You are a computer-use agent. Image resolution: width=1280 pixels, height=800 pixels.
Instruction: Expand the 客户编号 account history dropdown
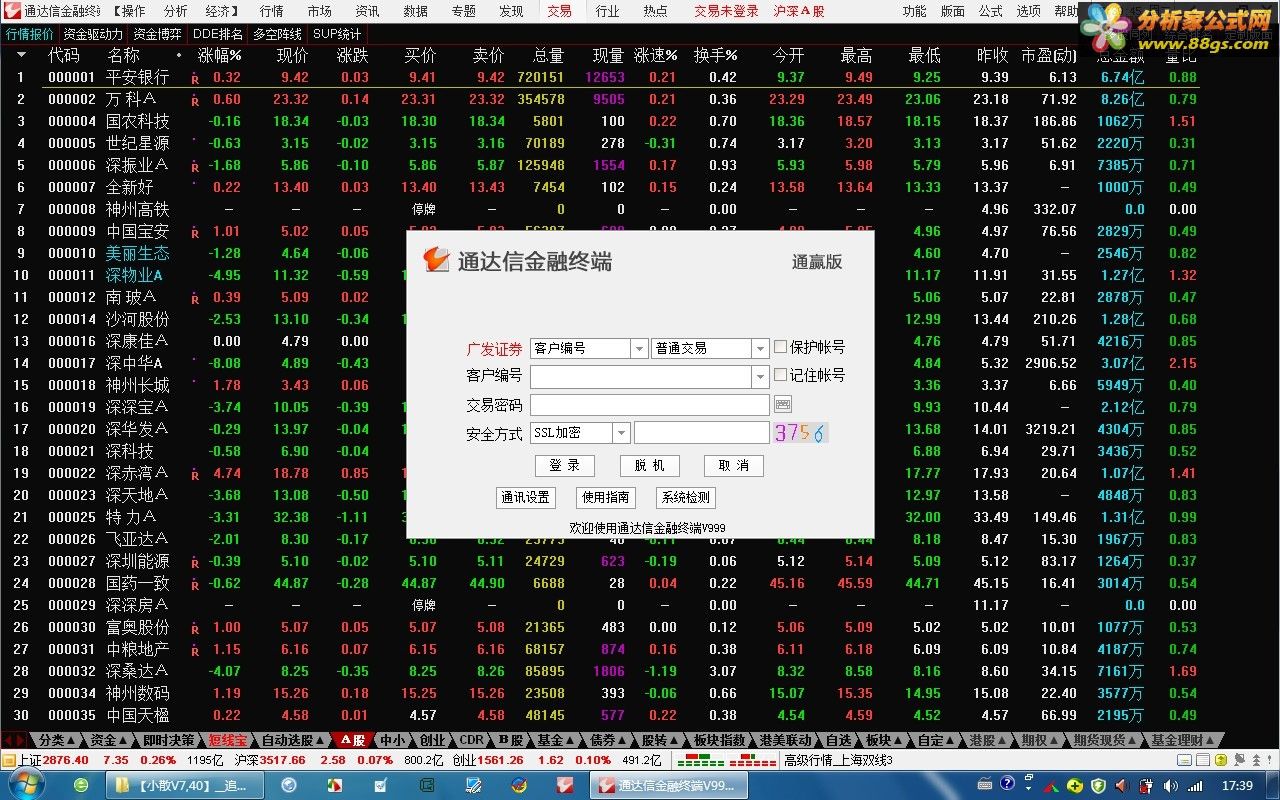[761, 377]
